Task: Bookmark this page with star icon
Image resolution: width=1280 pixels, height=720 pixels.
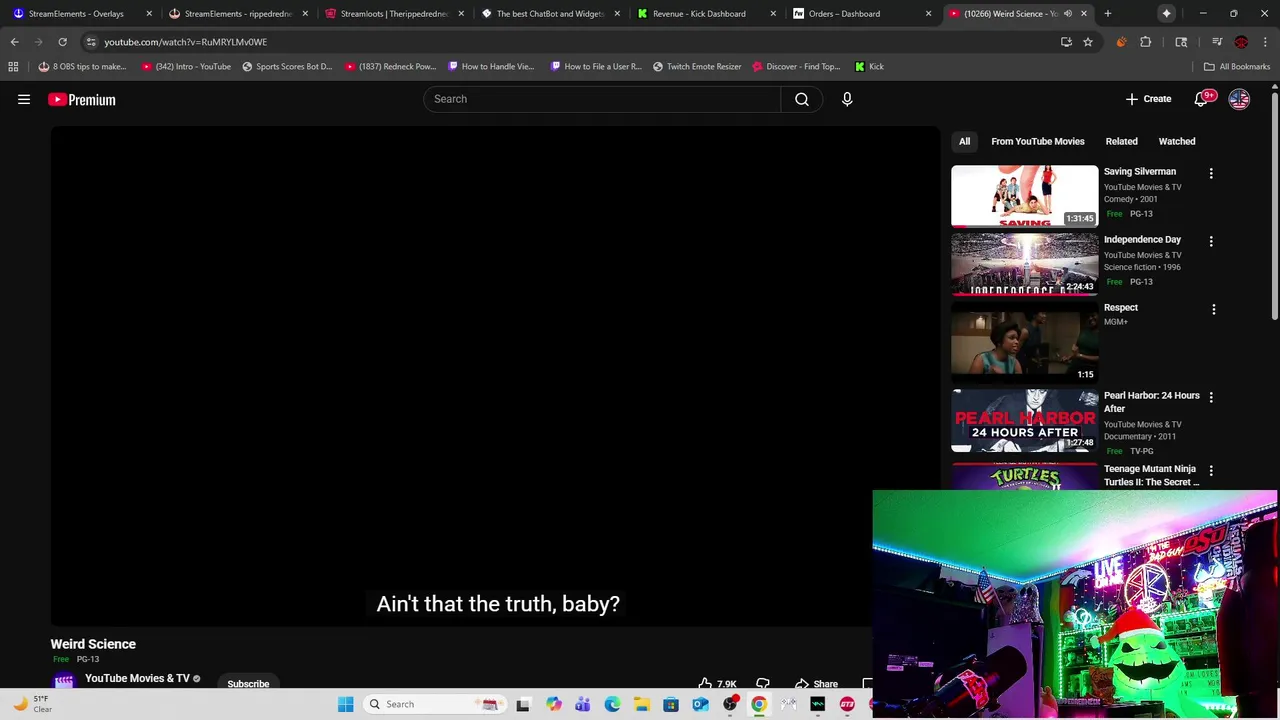Action: point(1088,42)
